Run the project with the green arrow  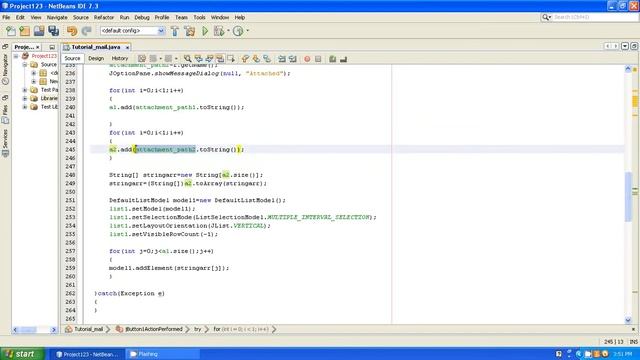[205, 31]
